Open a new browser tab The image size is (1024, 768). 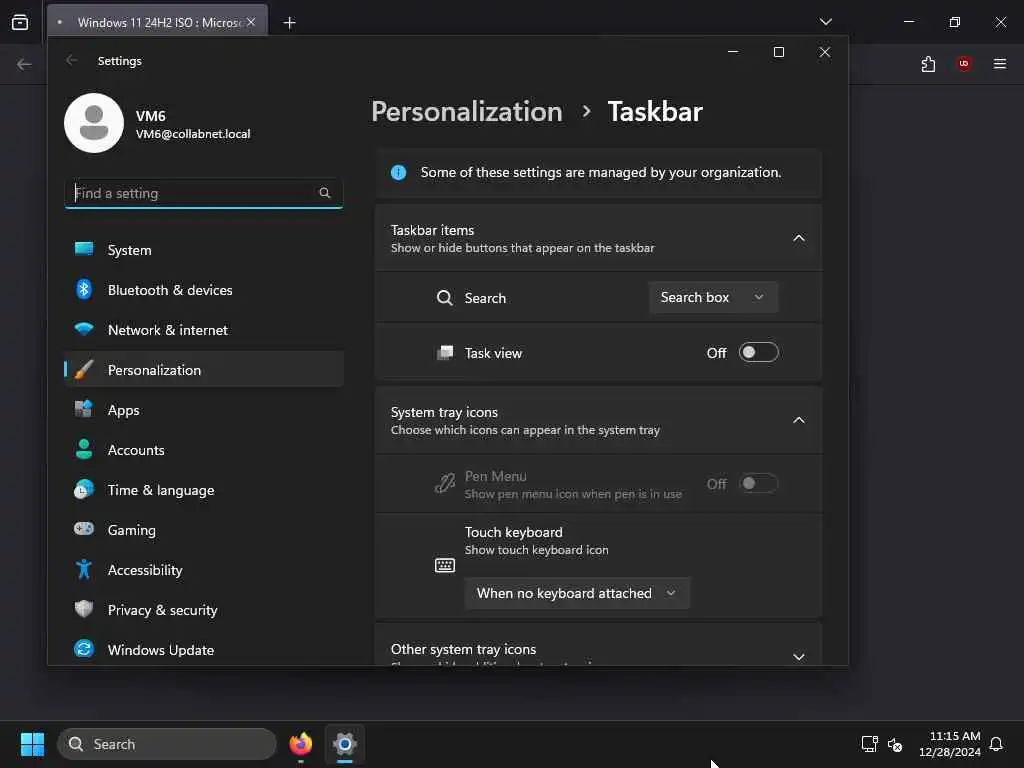(x=289, y=23)
